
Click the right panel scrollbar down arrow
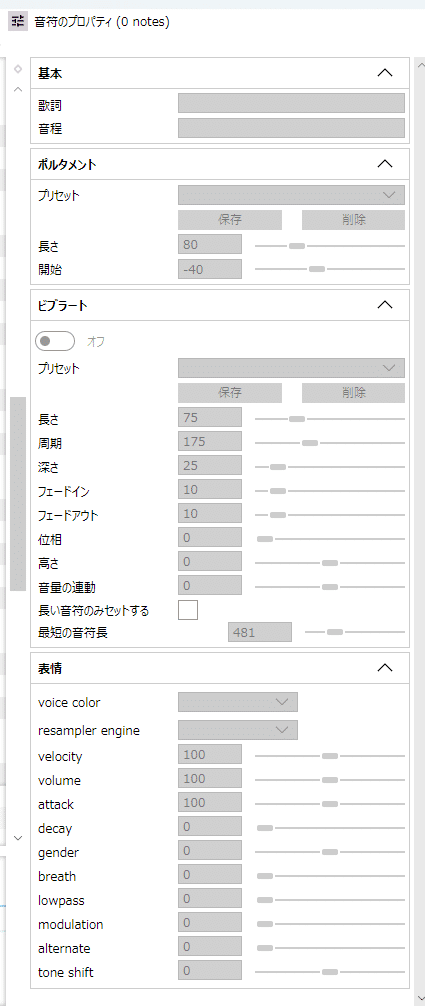click(420, 998)
